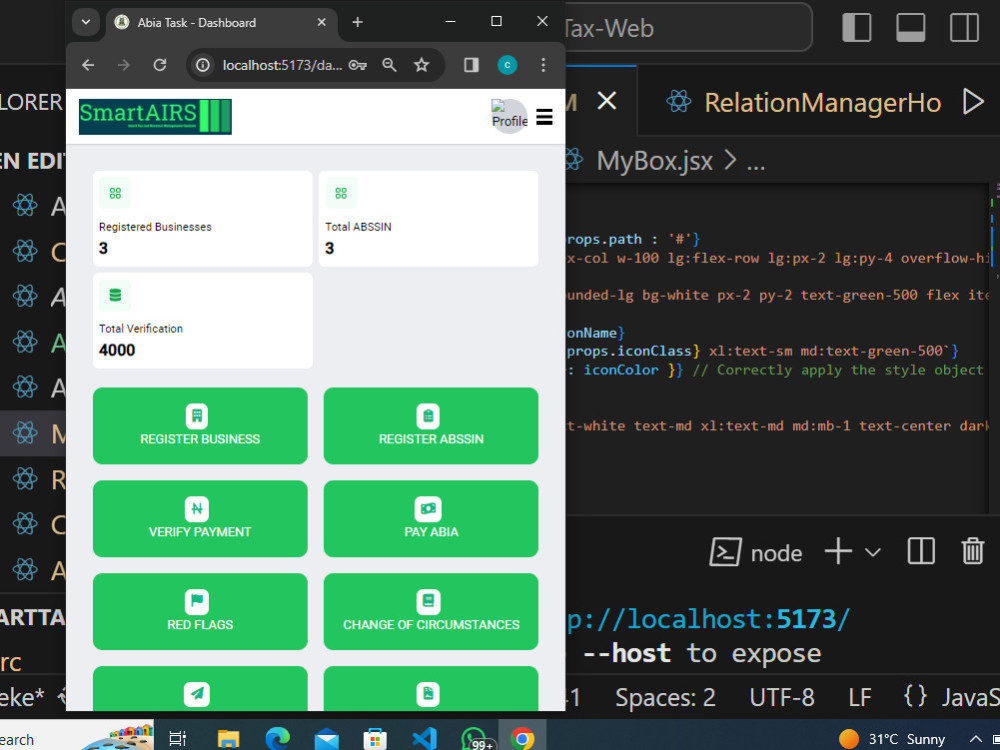Close the active VS Code editor tab
This screenshot has width=1000, height=750.
[x=607, y=101]
